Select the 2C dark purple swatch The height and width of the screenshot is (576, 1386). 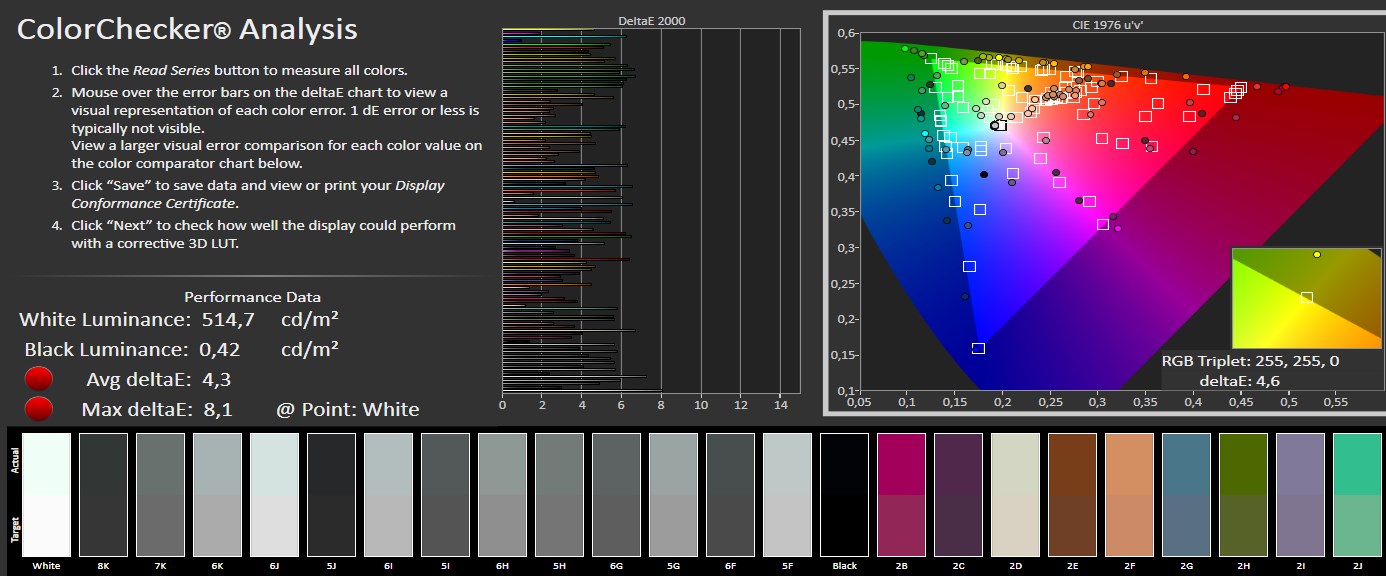point(959,495)
